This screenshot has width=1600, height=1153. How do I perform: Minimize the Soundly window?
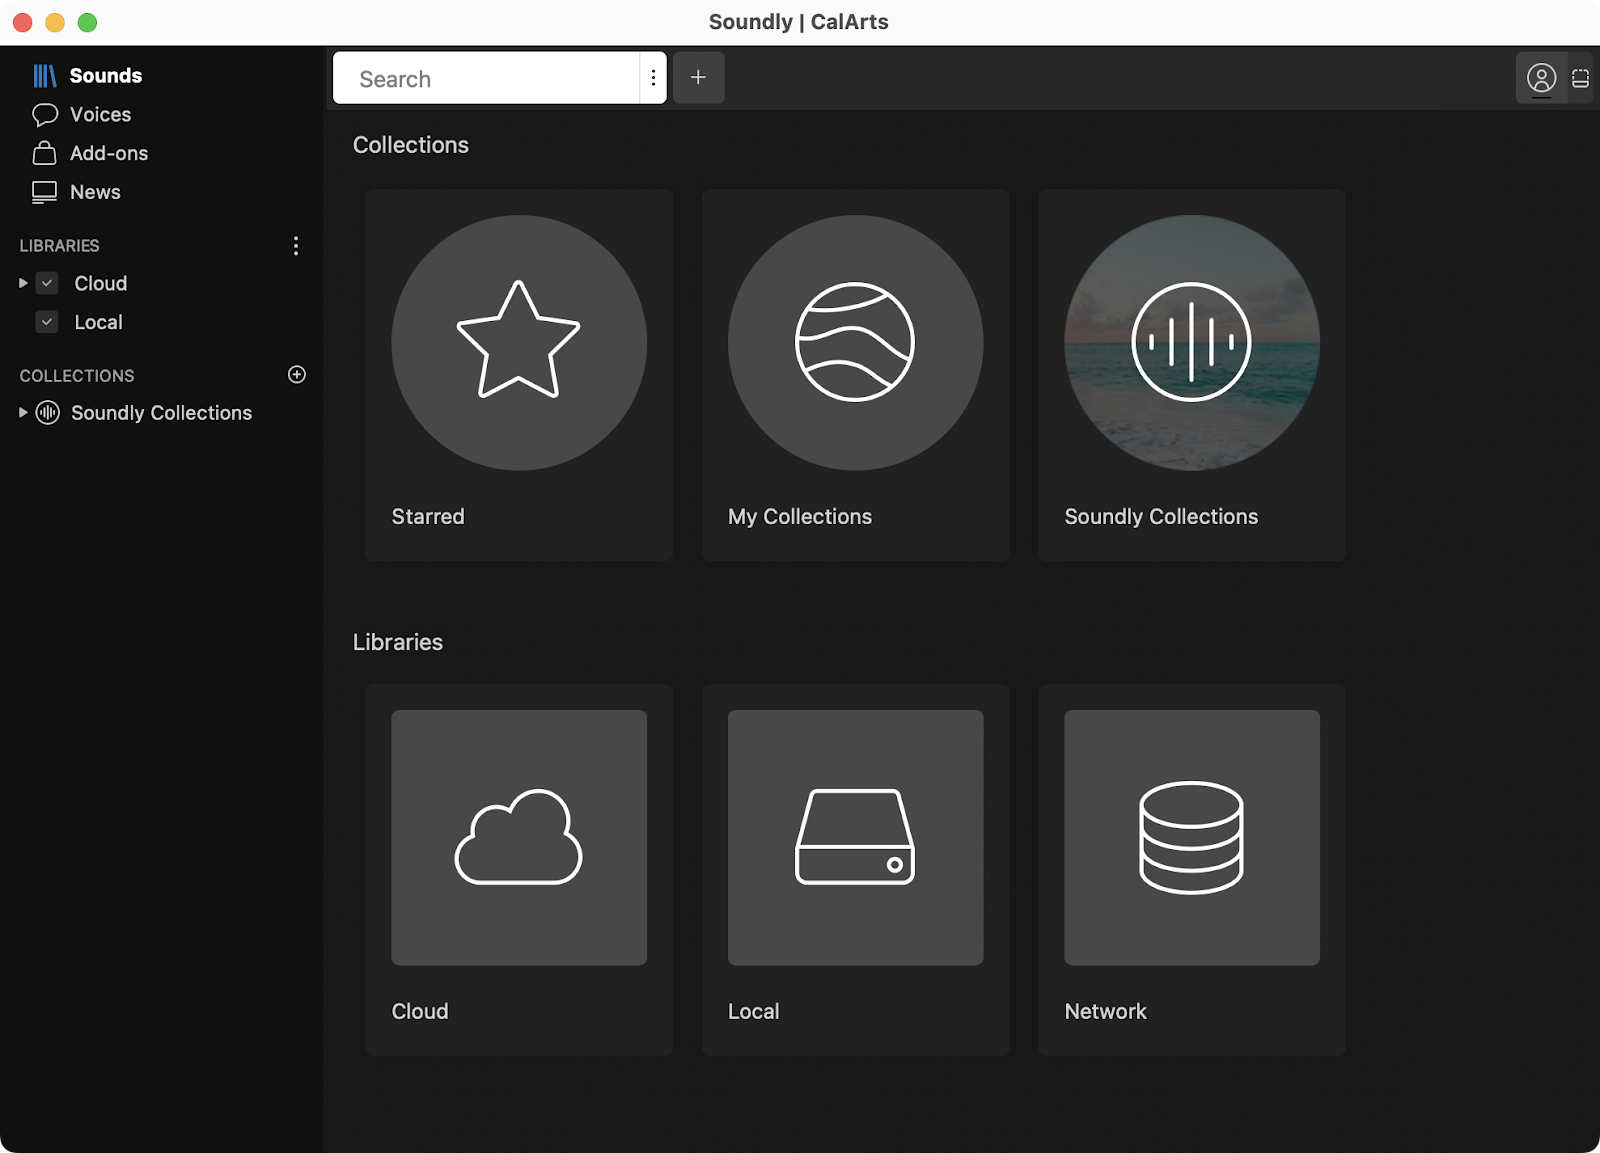tap(55, 22)
